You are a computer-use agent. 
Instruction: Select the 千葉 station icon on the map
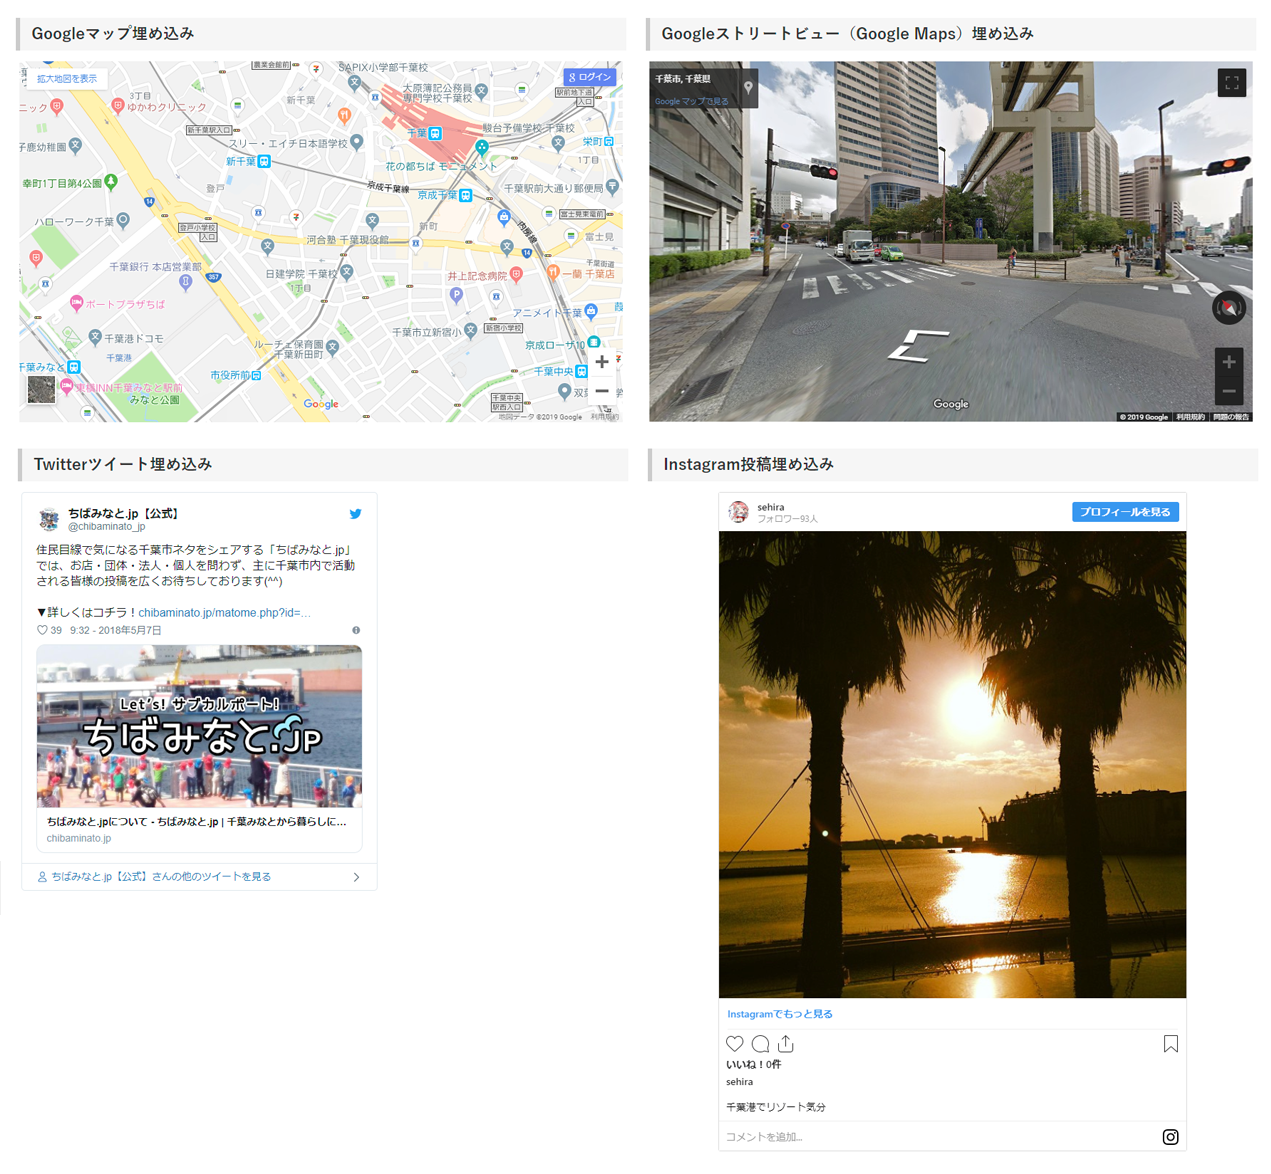coord(435,133)
